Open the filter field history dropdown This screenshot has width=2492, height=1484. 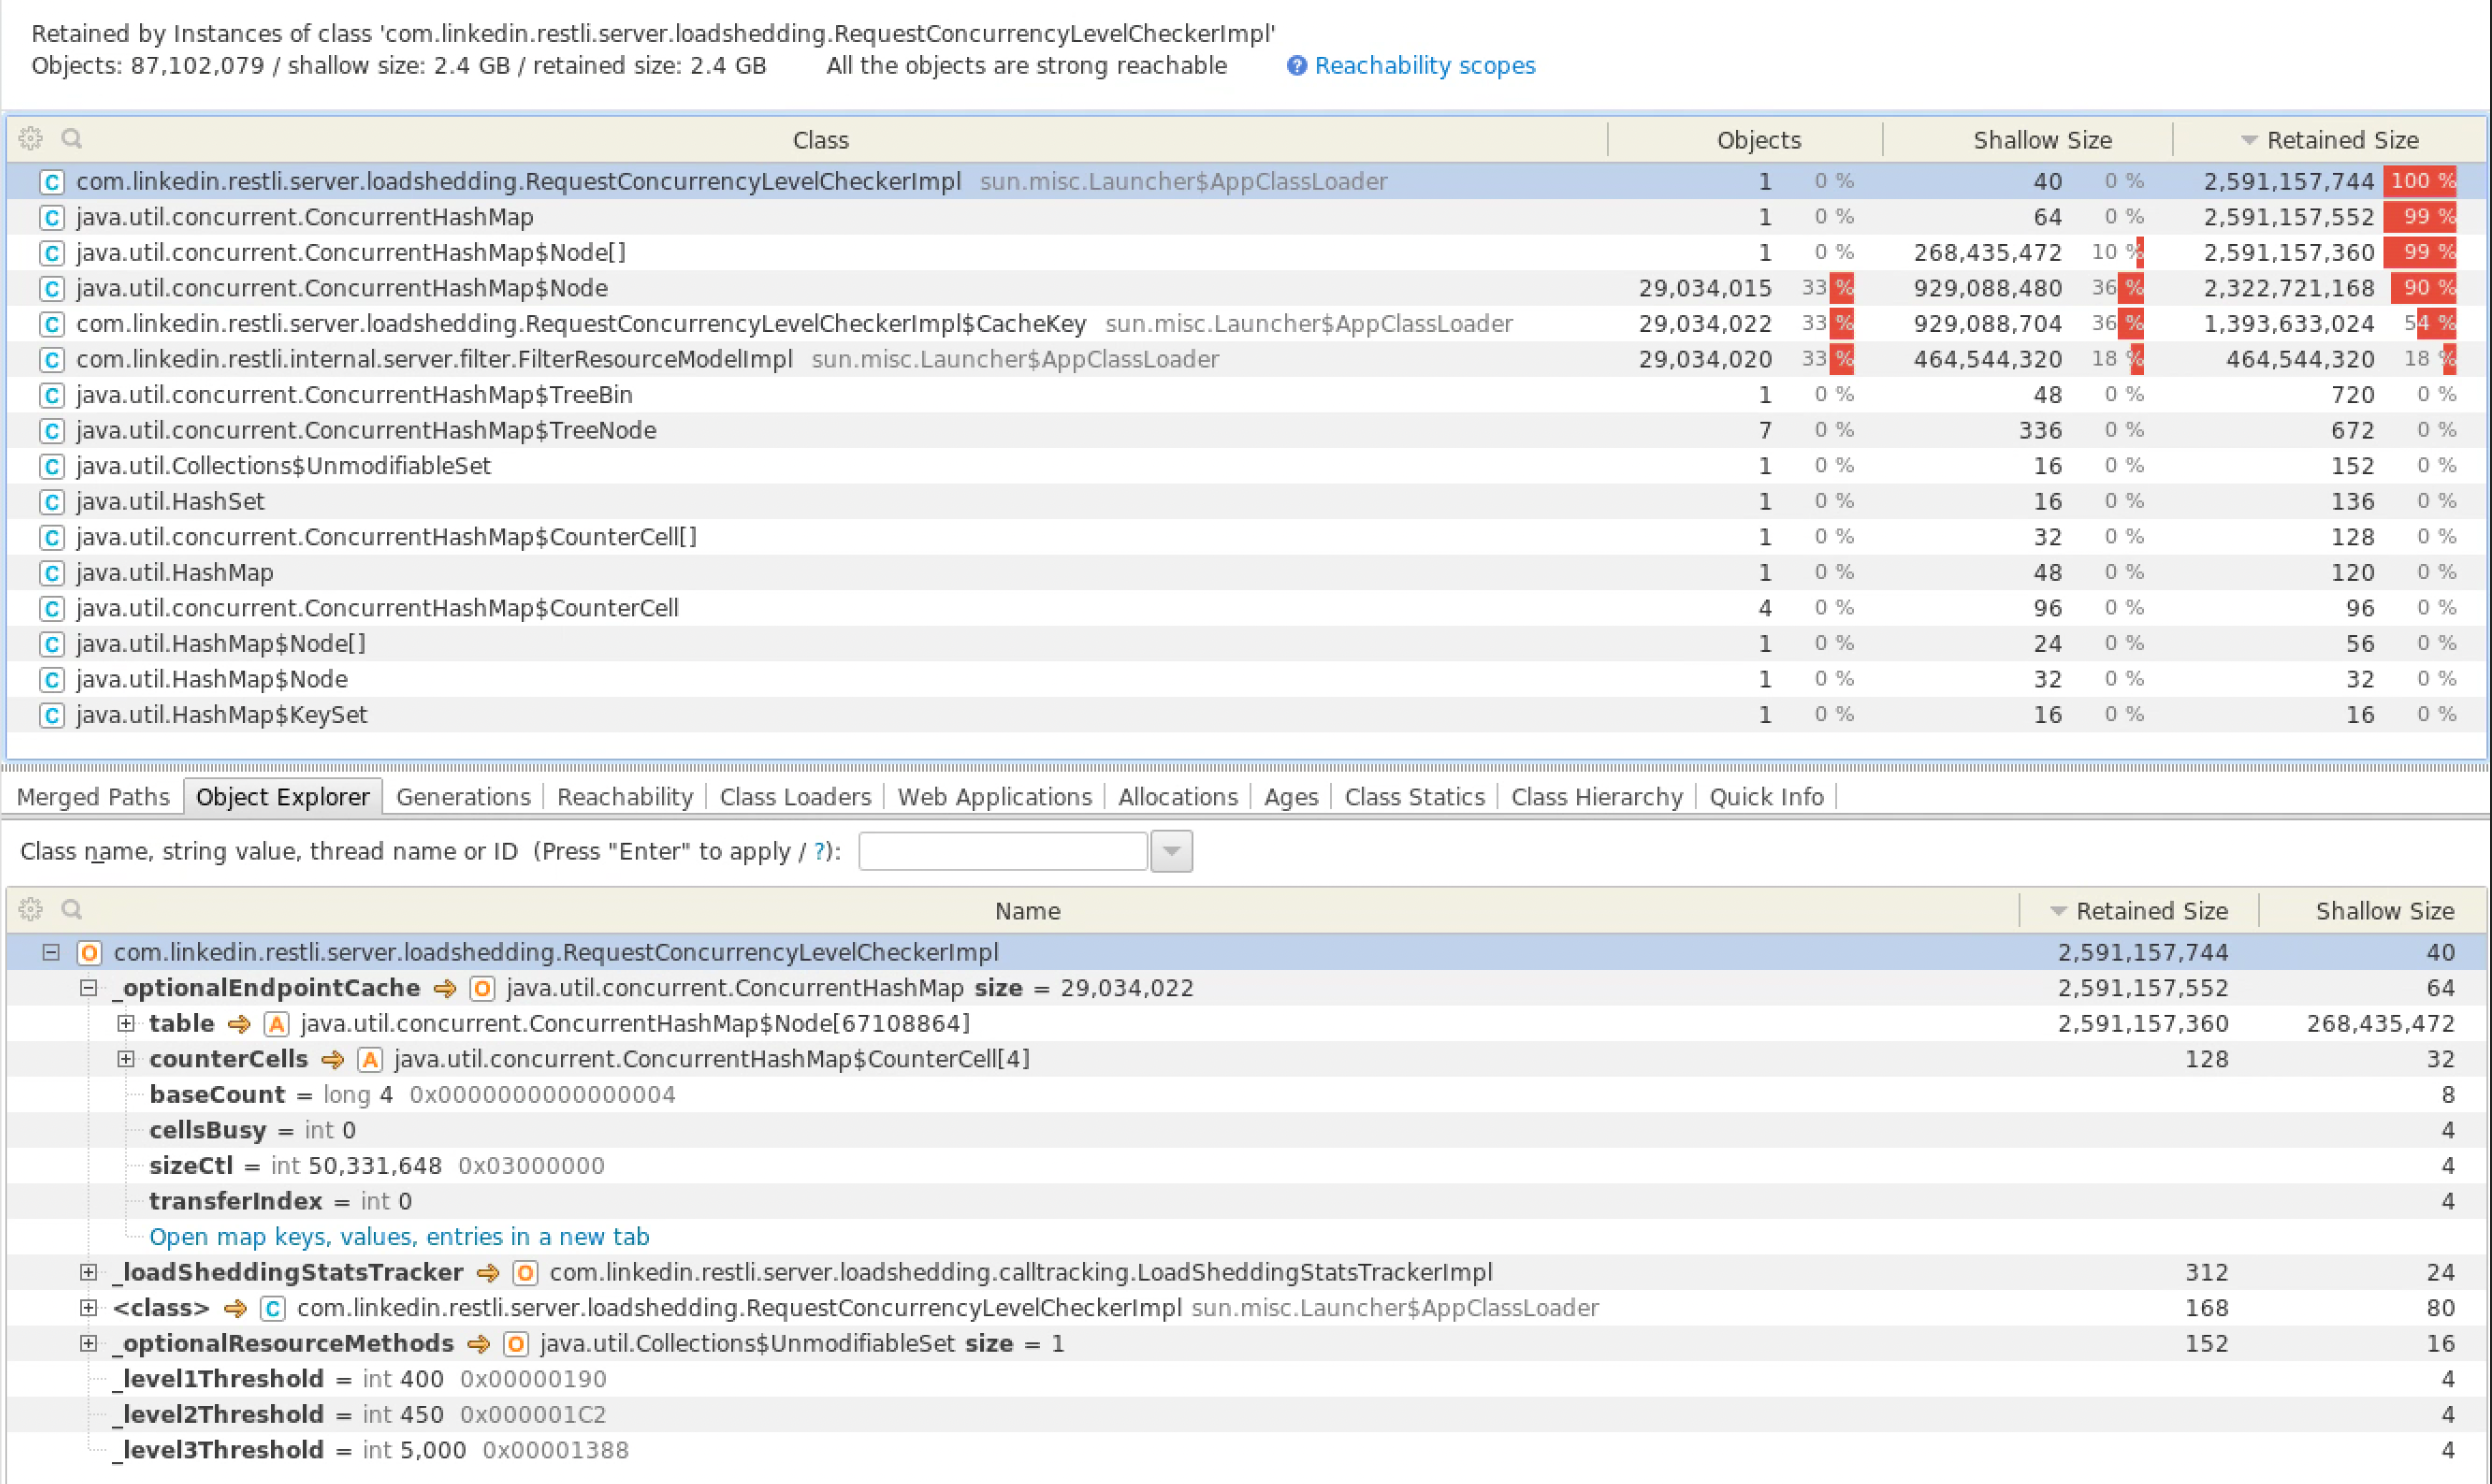tap(1171, 851)
